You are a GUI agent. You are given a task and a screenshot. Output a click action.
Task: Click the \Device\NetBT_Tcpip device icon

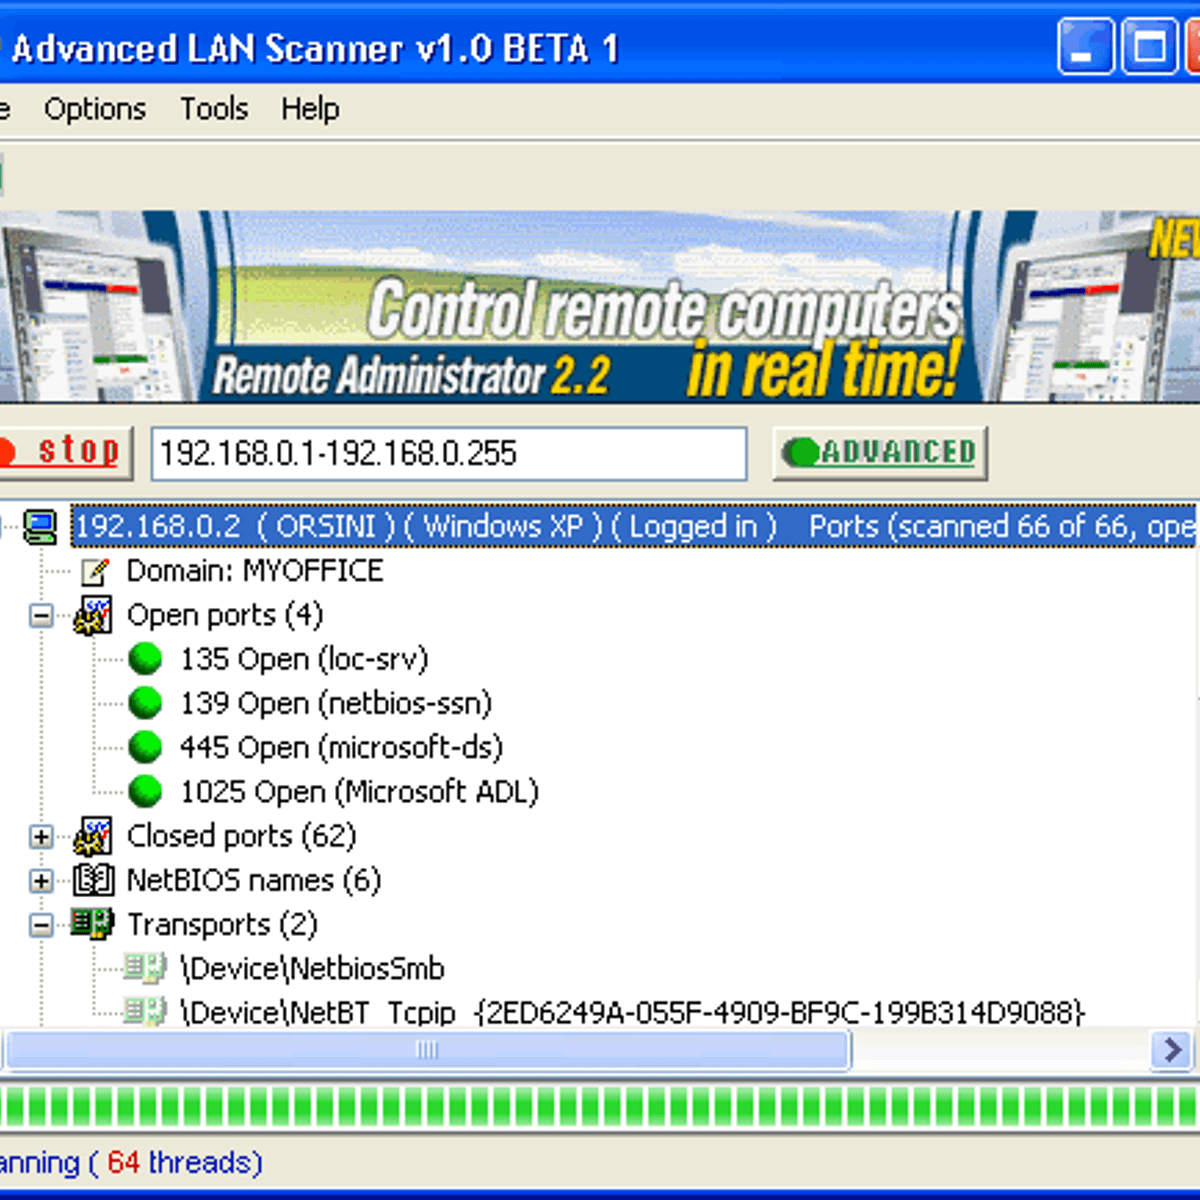146,1012
